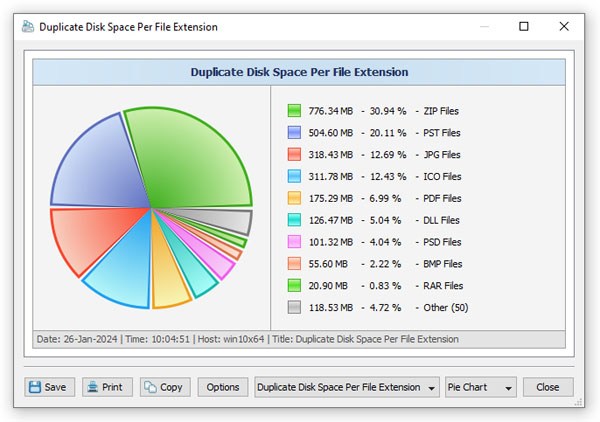Click the '55.60 MB' value
Viewport: 600px width, 422px height.
328,264
